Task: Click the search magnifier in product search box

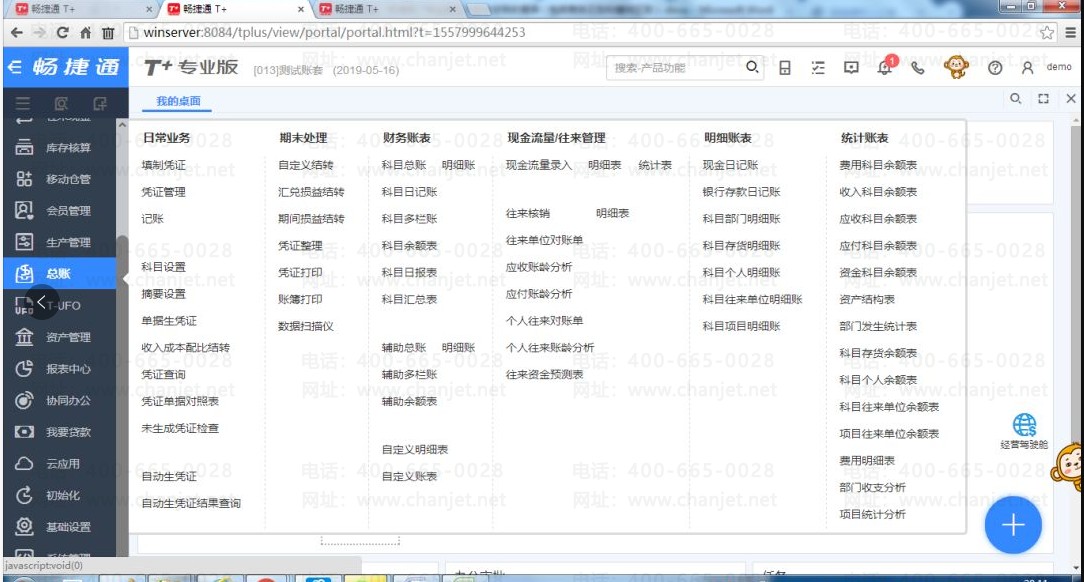Action: [x=752, y=67]
